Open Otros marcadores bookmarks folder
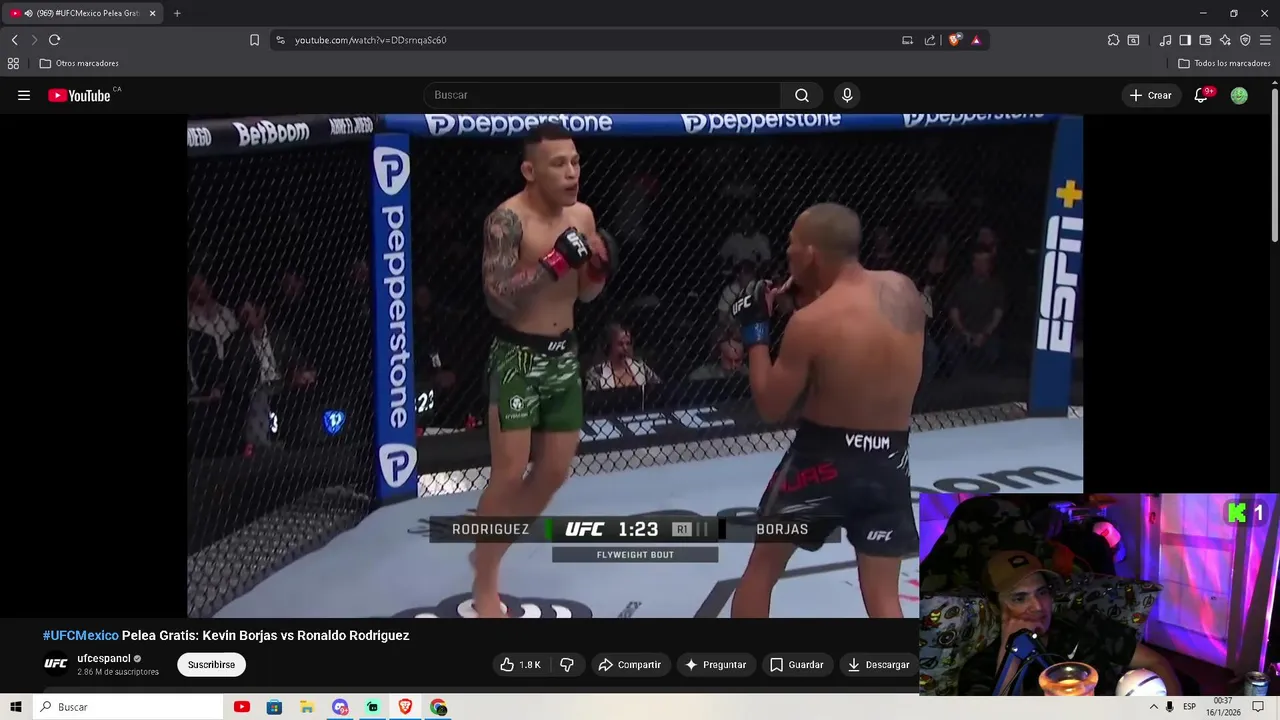The width and height of the screenshot is (1280, 720). click(79, 63)
